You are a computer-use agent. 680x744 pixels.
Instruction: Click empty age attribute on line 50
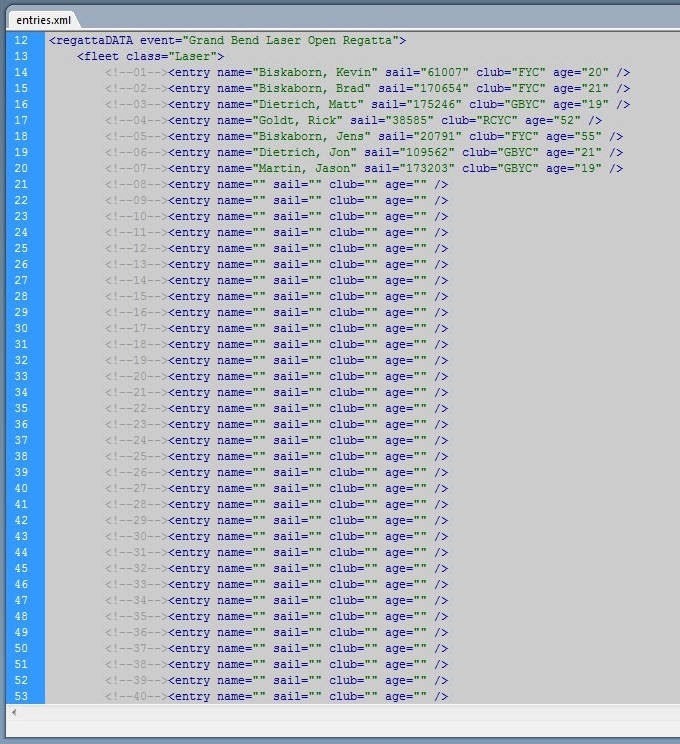point(406,649)
